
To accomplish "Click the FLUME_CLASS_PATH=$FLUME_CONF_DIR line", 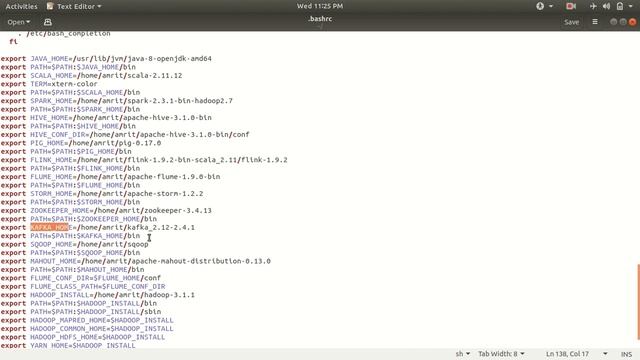I will [83, 287].
